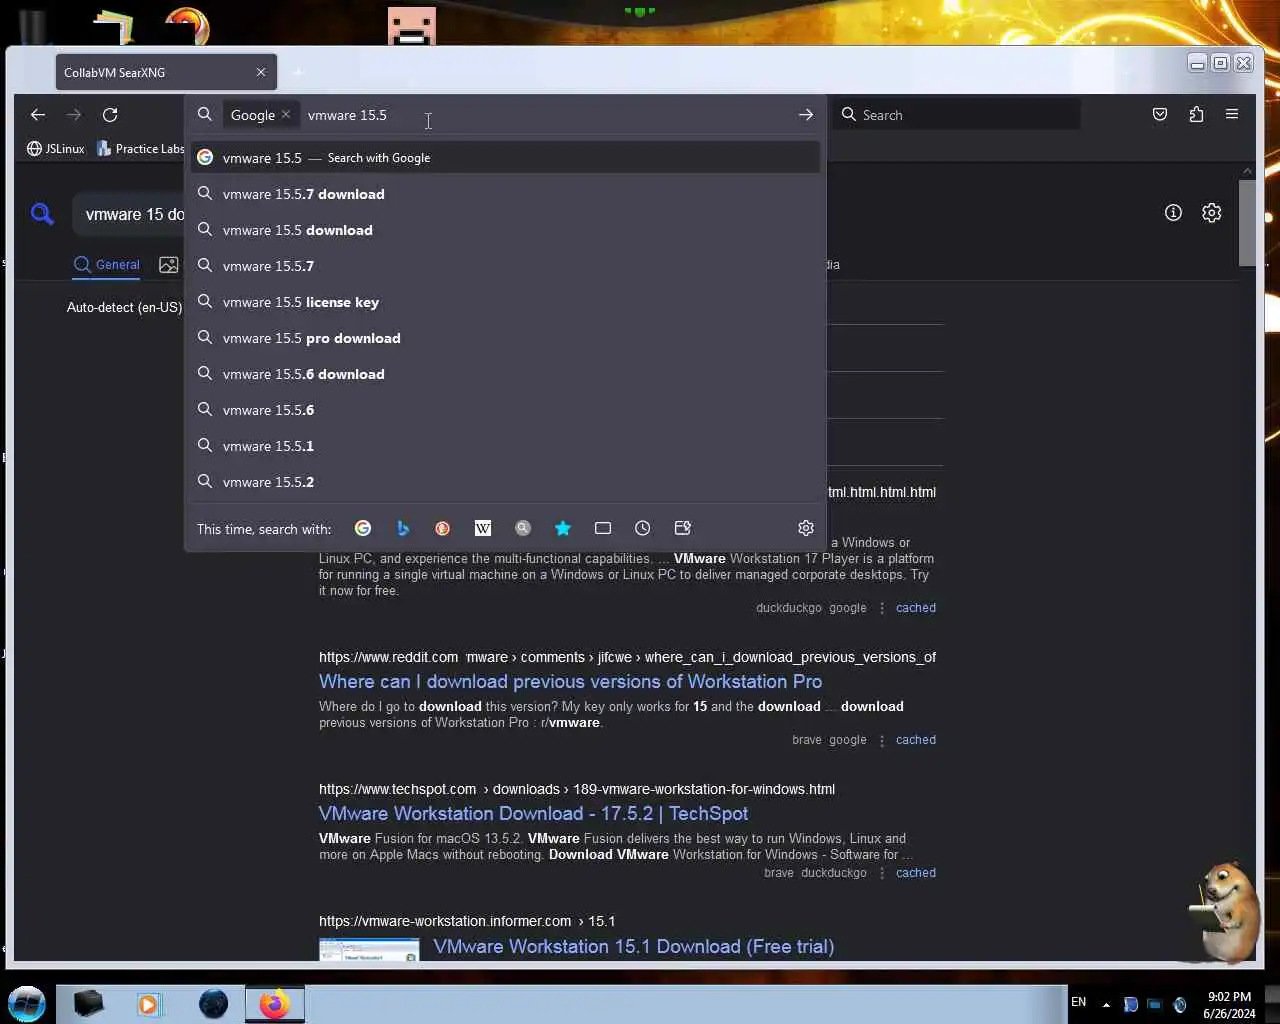Reload the current page
Viewport: 1280px width, 1024px height.
[110, 115]
